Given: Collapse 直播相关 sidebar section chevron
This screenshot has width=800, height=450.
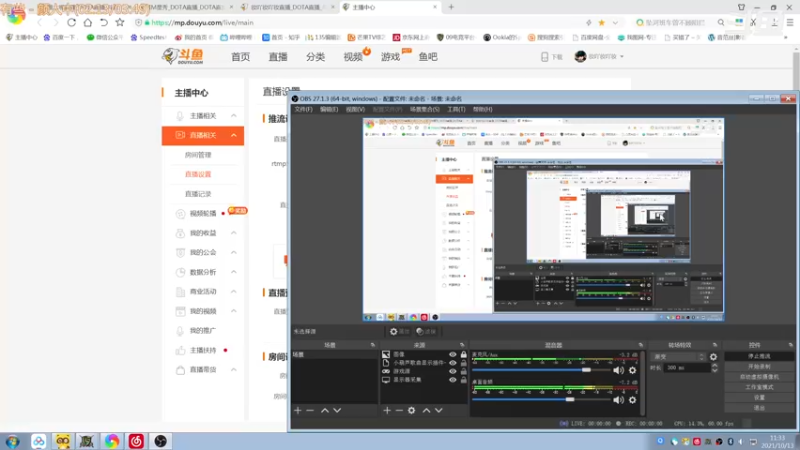Looking at the screenshot, I should tap(234, 135).
